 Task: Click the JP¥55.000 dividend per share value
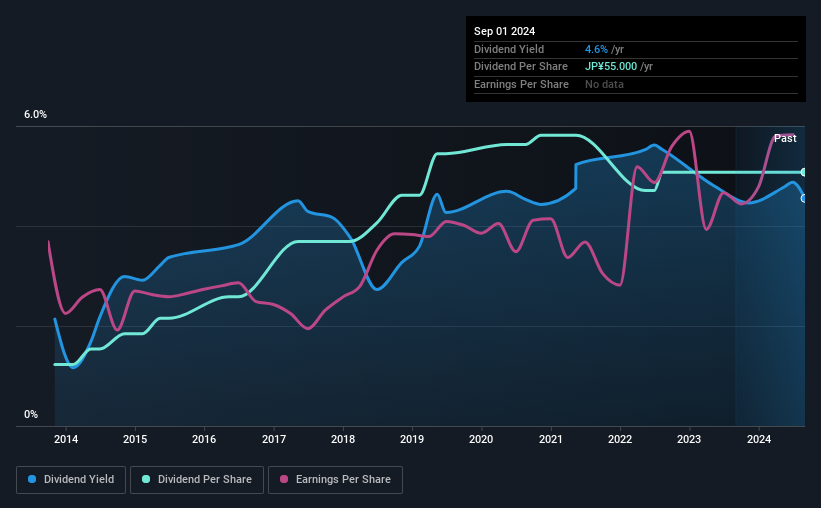611,67
